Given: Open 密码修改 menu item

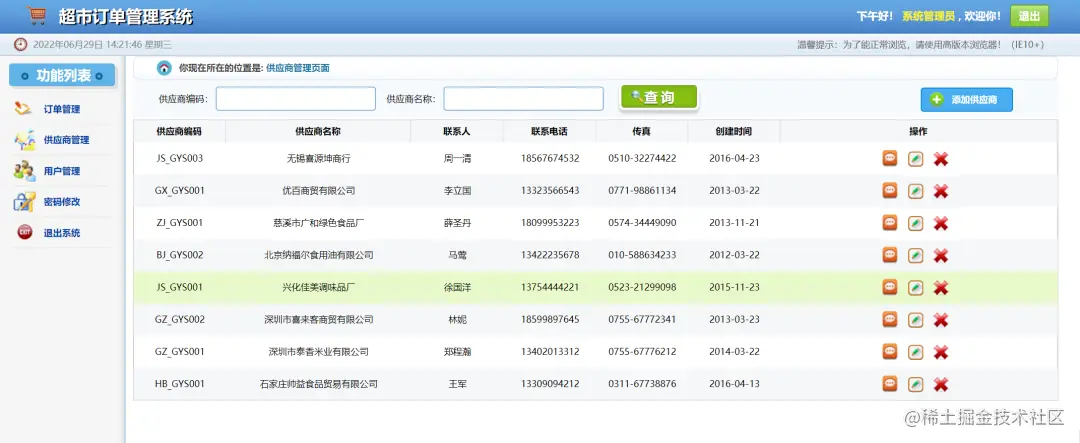Looking at the screenshot, I should pos(62,202).
